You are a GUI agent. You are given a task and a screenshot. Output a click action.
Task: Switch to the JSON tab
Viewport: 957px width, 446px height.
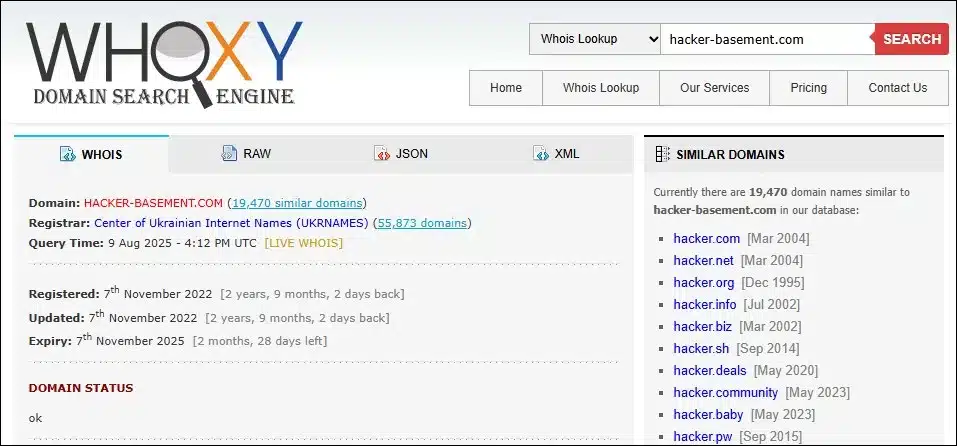pyautogui.click(x=401, y=154)
